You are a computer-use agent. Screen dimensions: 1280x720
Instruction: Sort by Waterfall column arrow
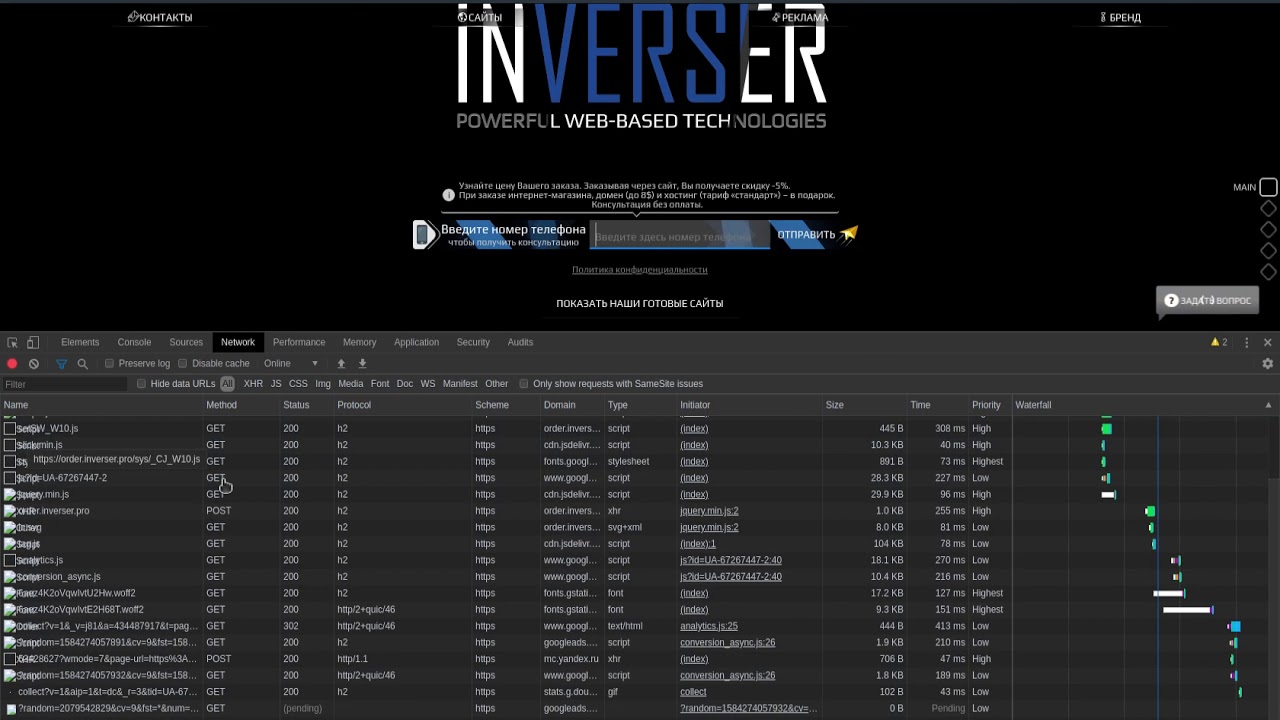pyautogui.click(x=1268, y=405)
